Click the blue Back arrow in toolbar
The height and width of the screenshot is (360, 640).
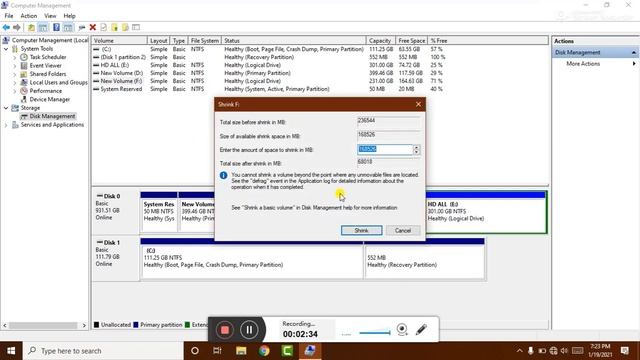click(x=6, y=27)
